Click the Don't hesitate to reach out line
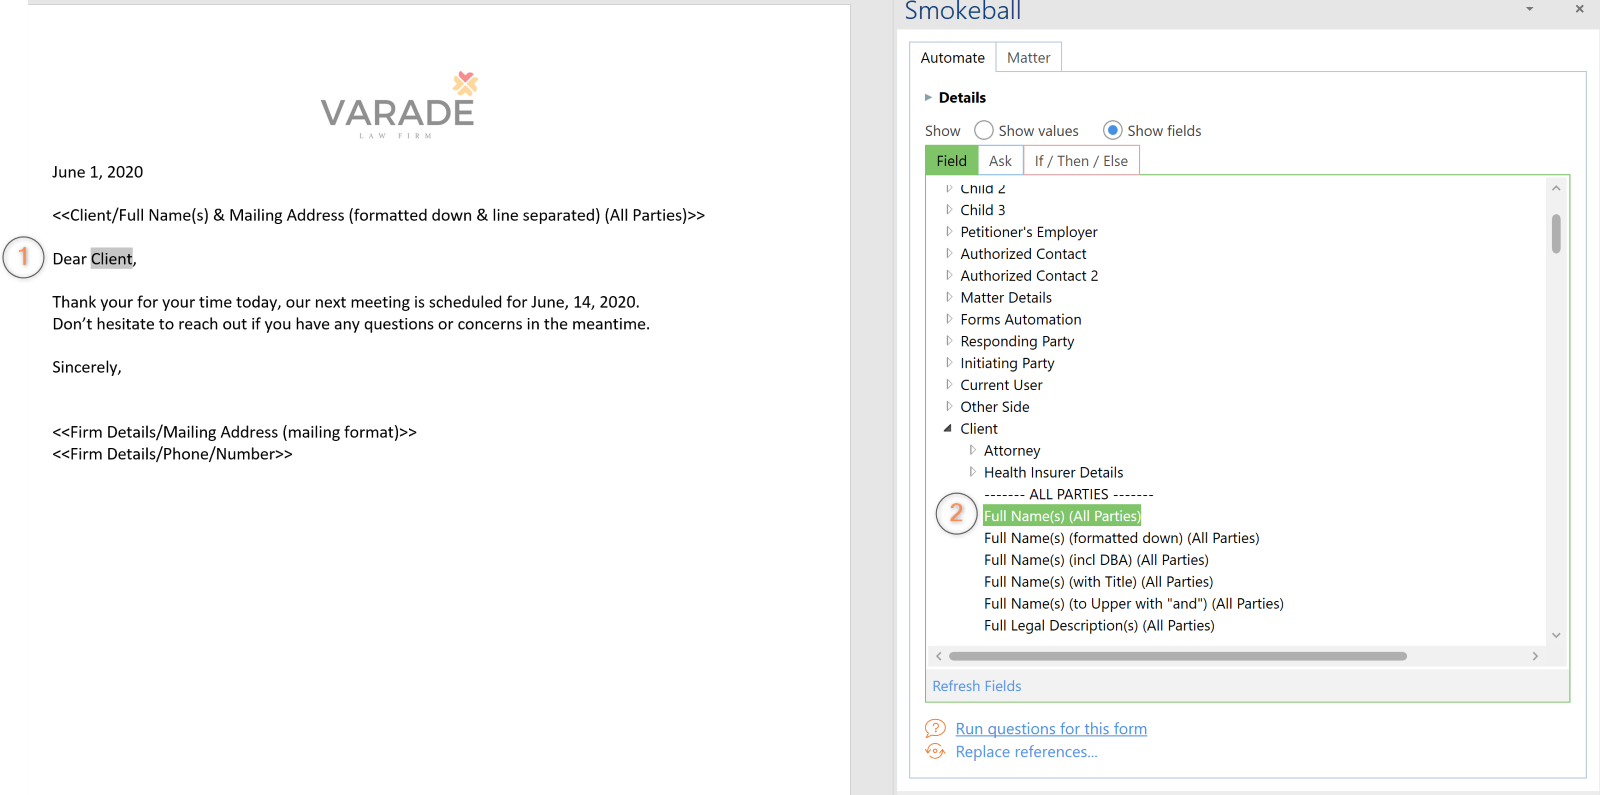This screenshot has width=1600, height=795. point(351,324)
